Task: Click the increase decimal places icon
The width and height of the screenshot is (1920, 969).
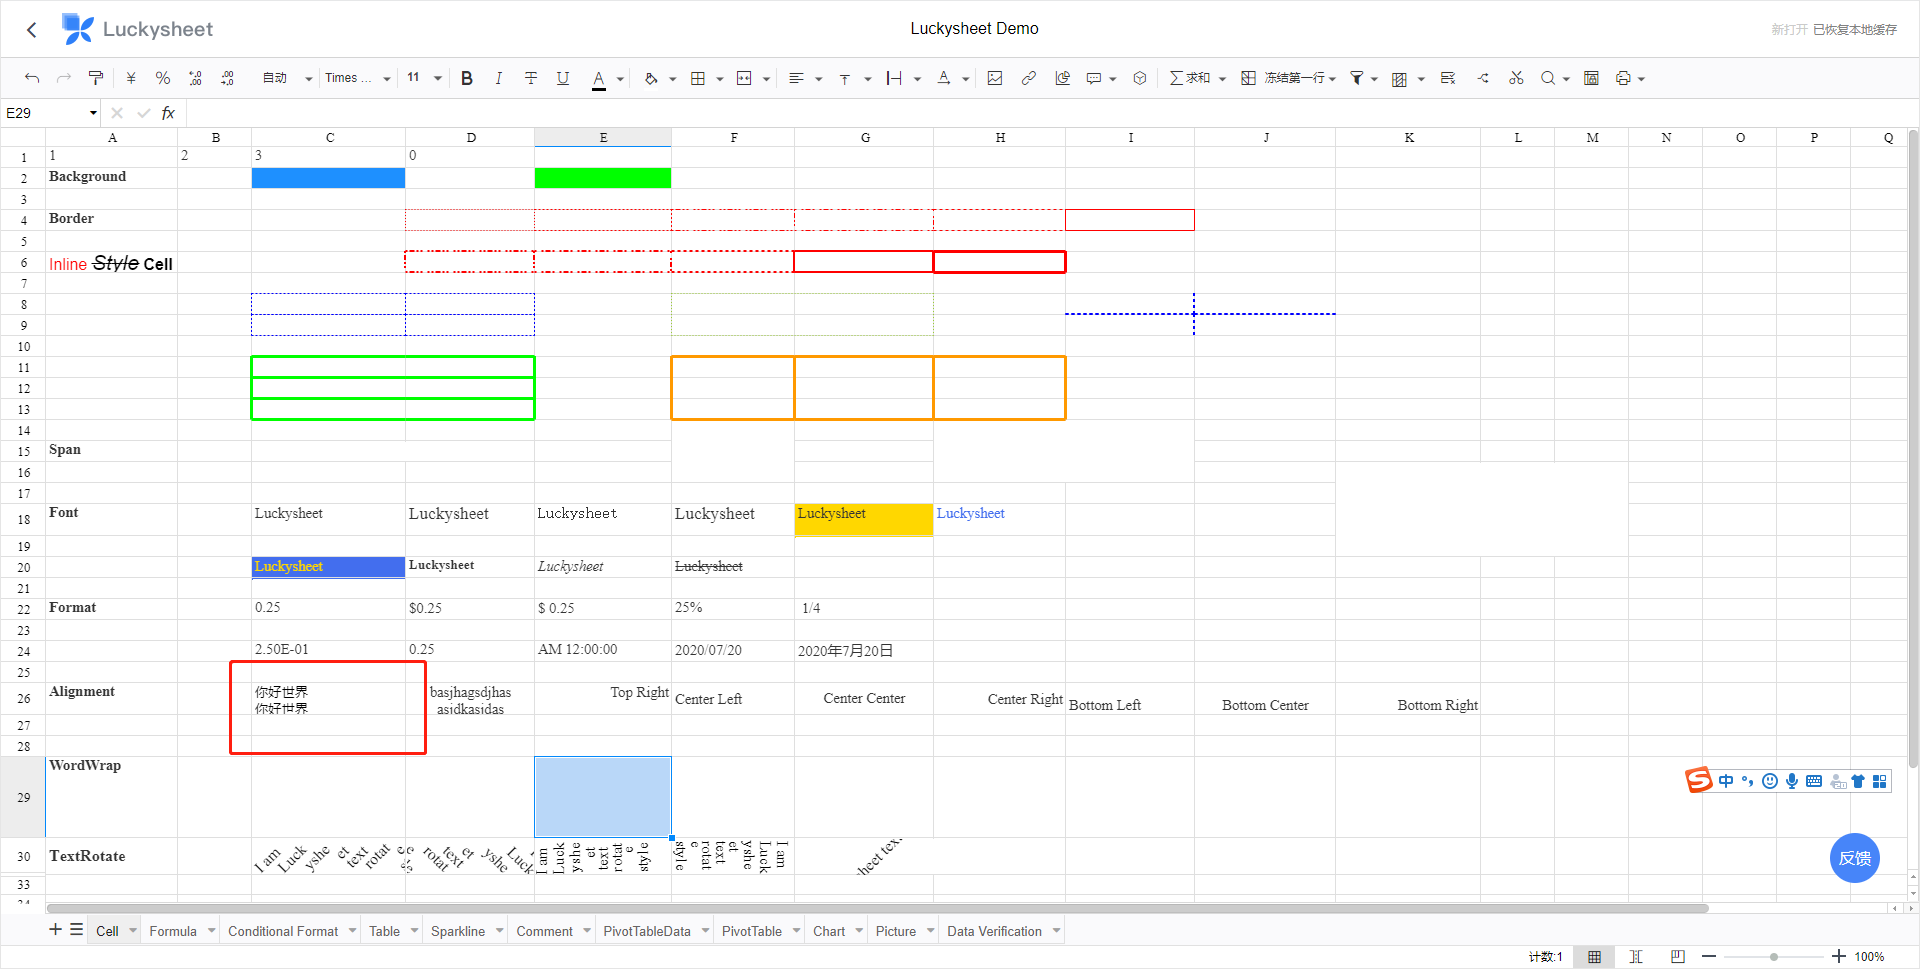Action: pos(228,78)
